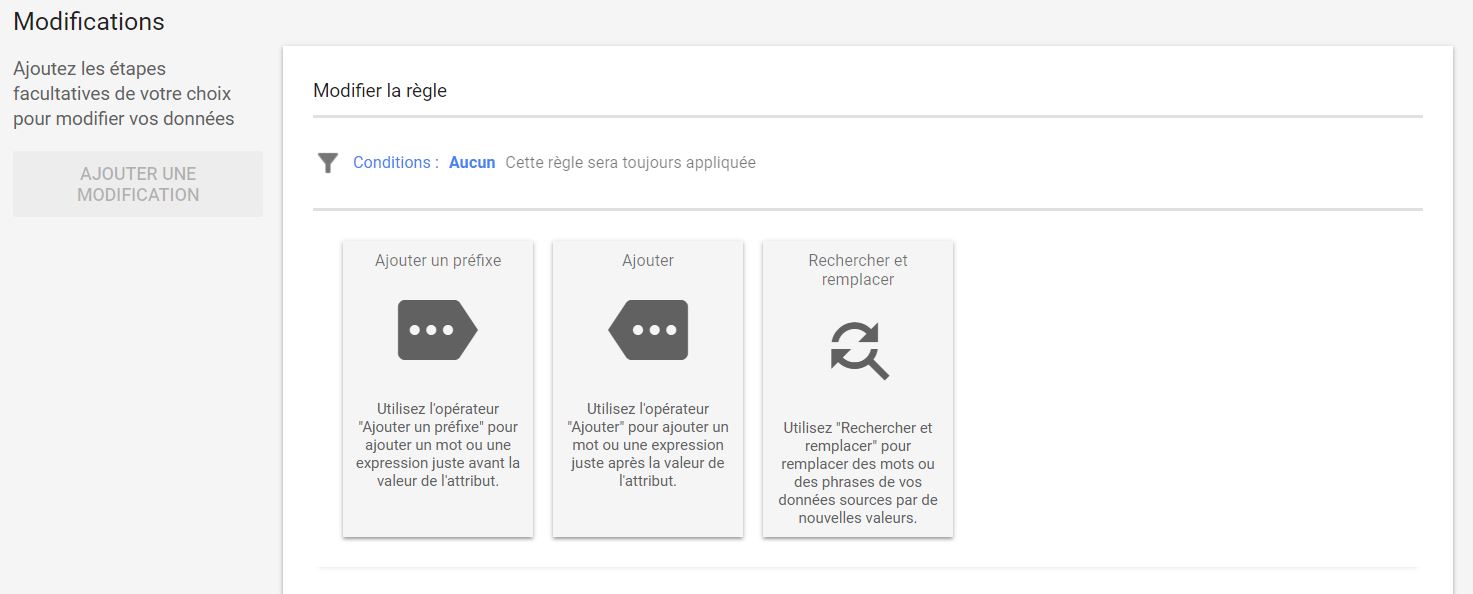Click the 'Modifications' page heading
Image resolution: width=1473 pixels, height=594 pixels.
coord(89,21)
